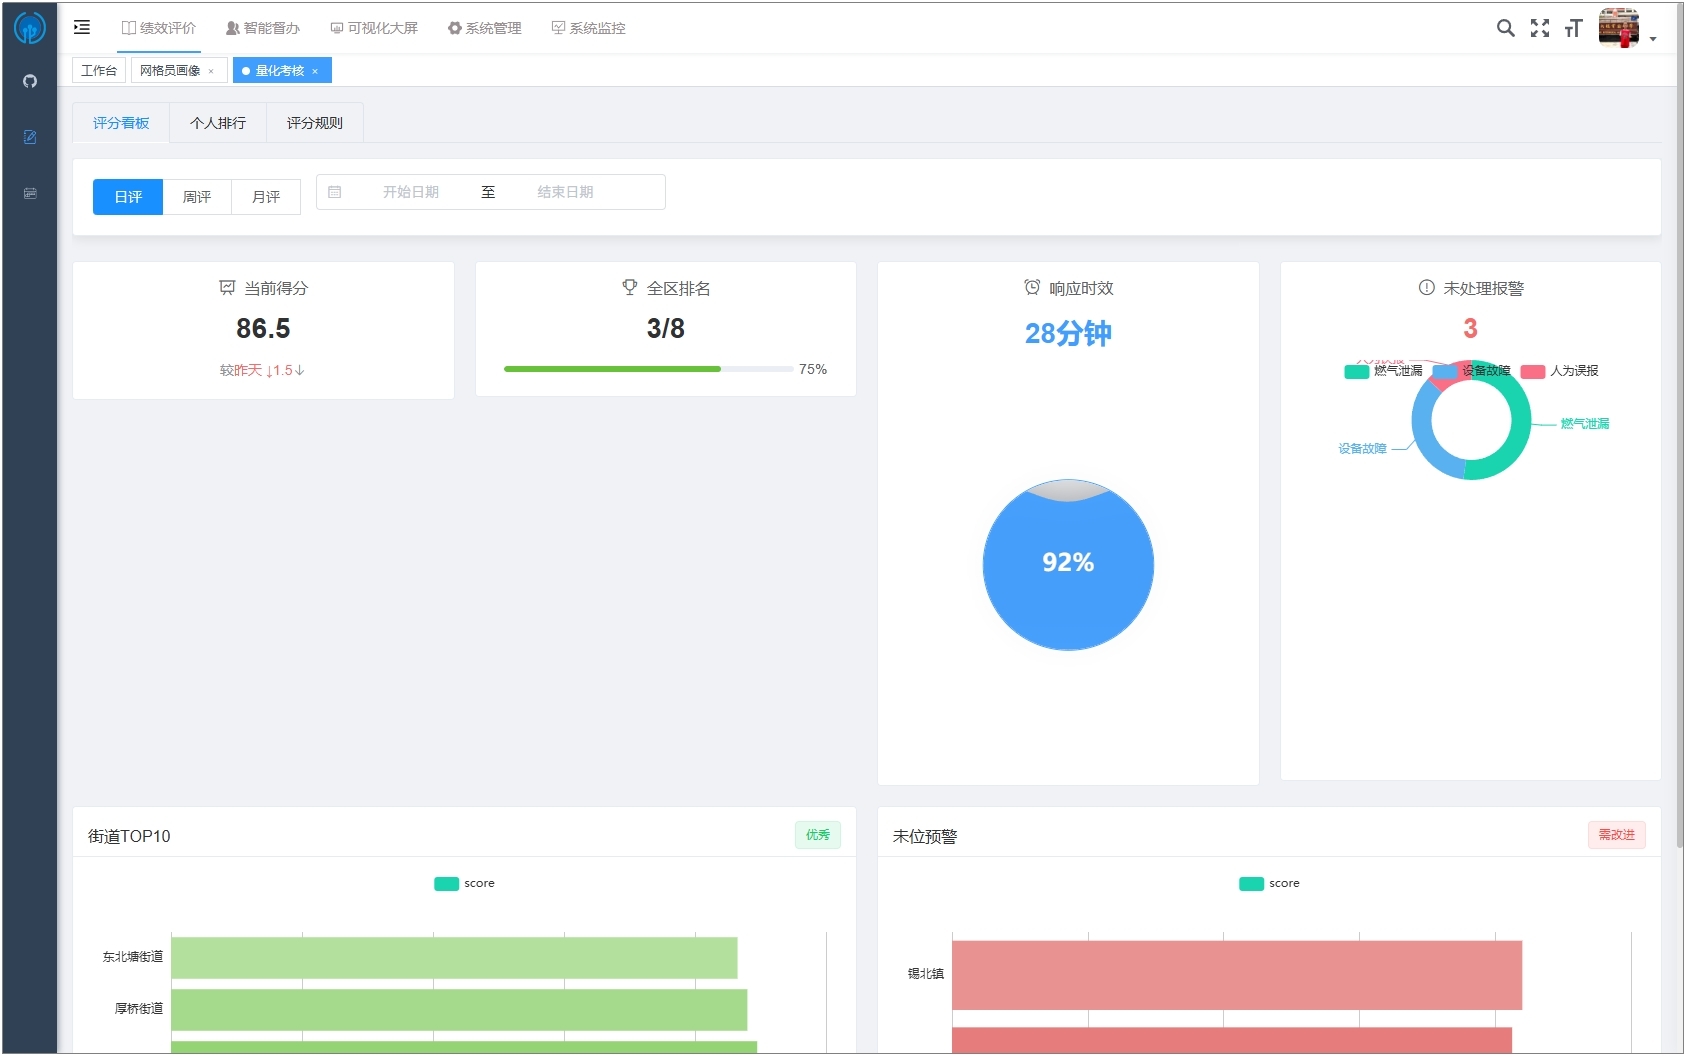Click the font size icon
The image size is (1686, 1058).
point(1574,28)
